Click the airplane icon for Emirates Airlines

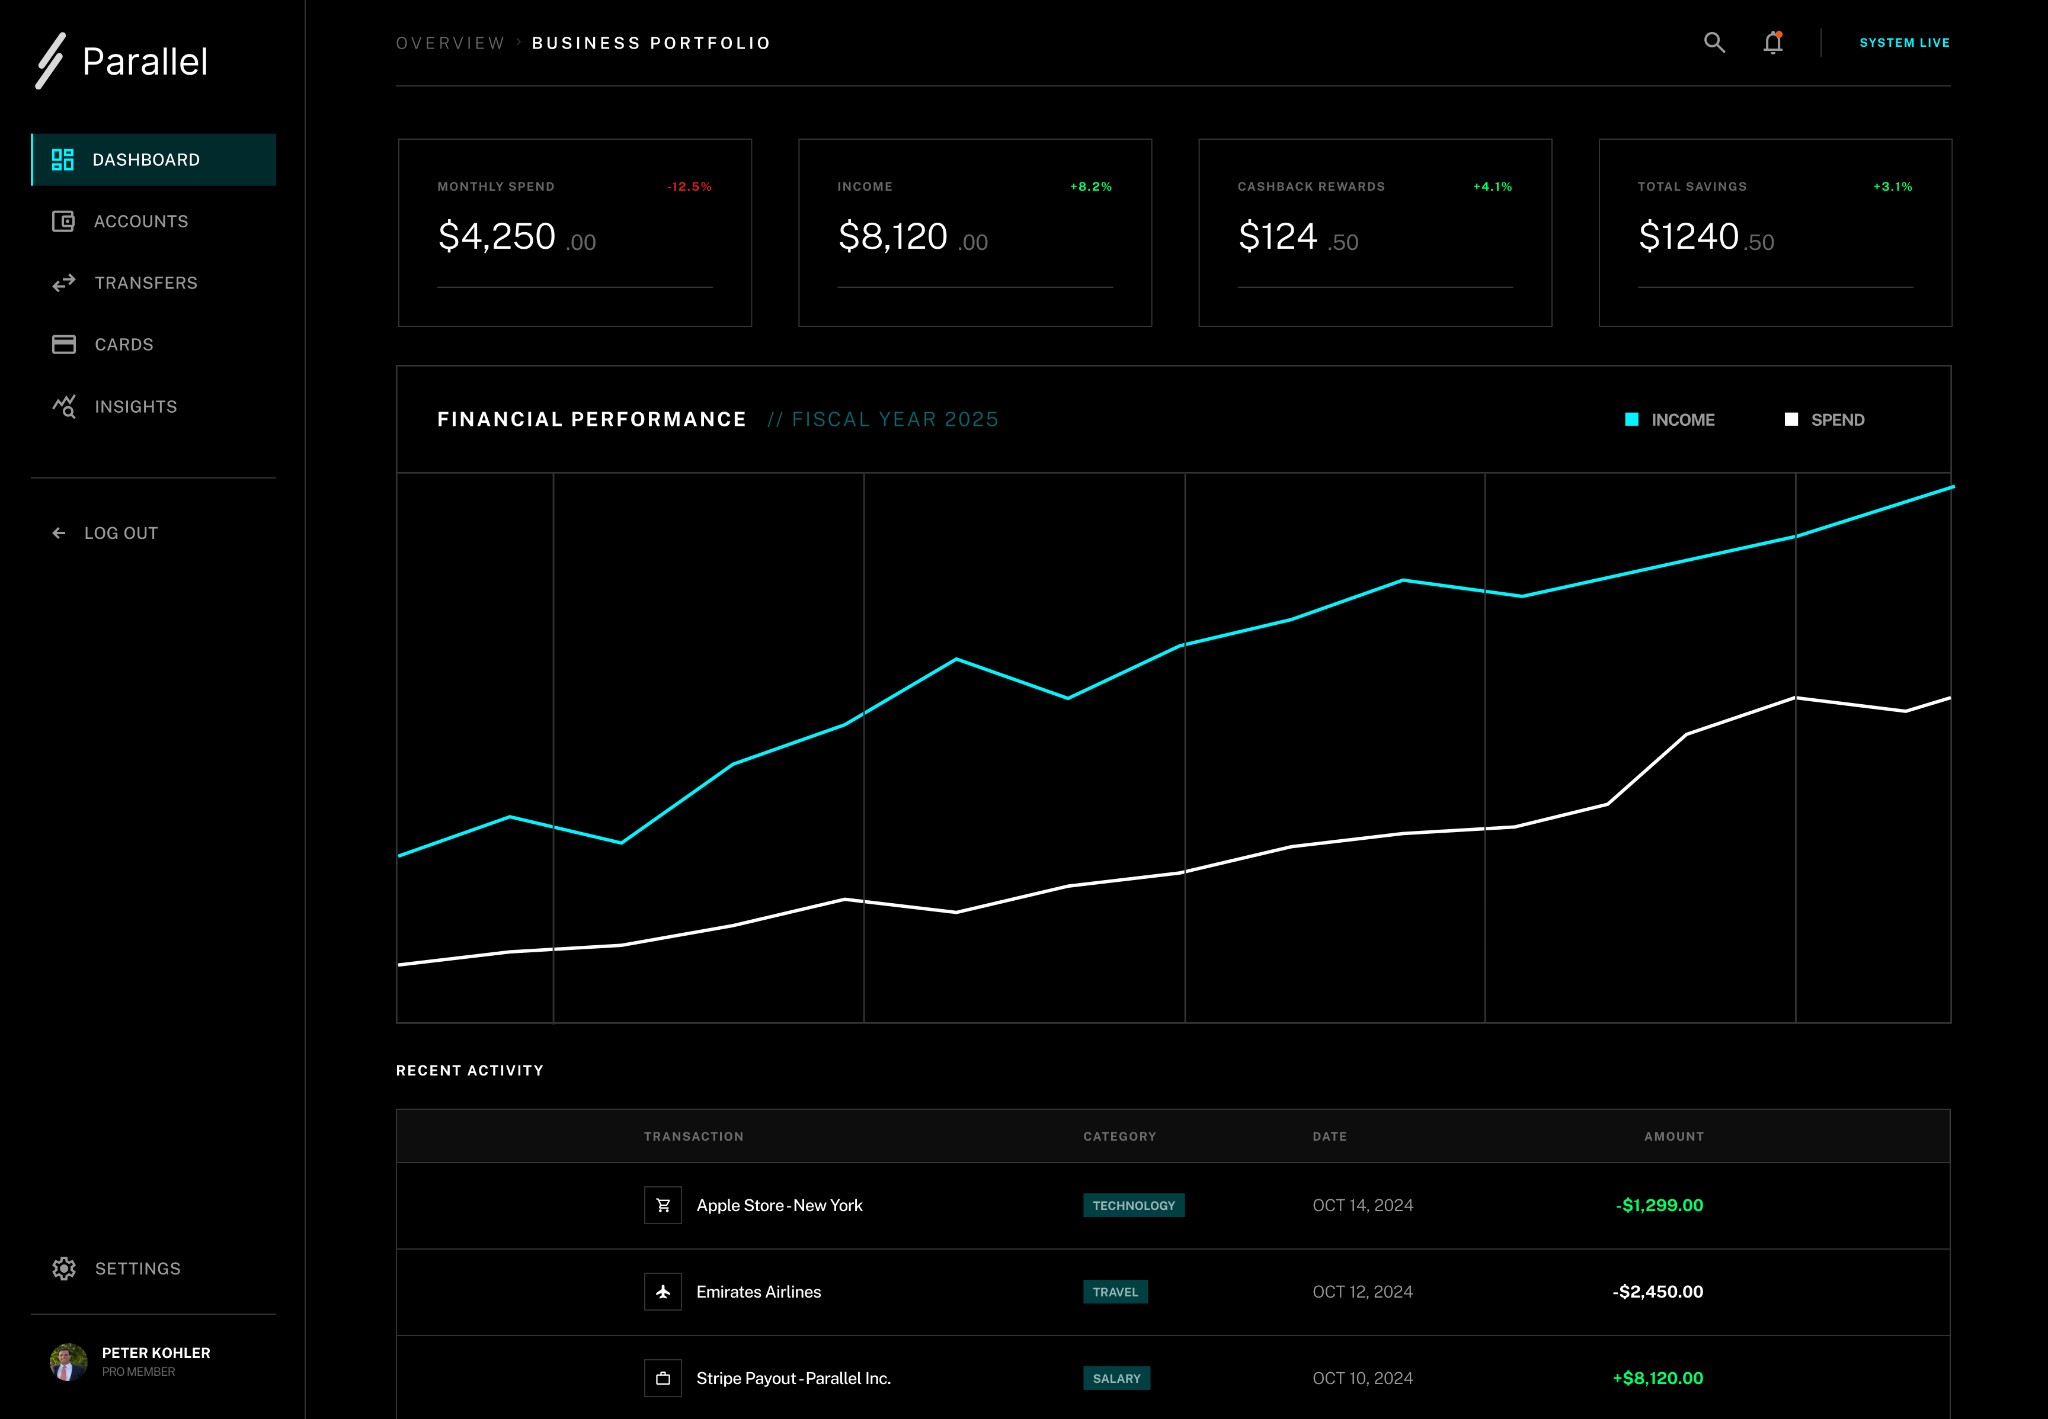pyautogui.click(x=662, y=1291)
